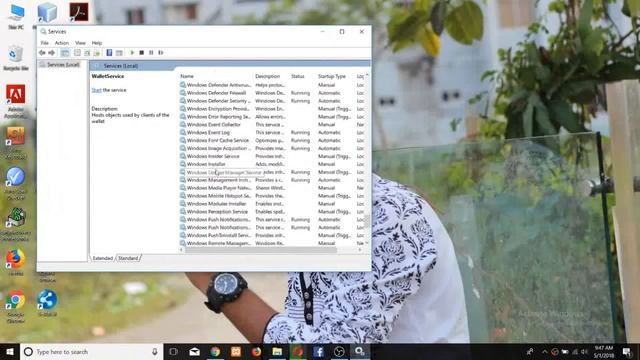Screen dimensions: 640x360
Task: Open the File menu
Action: click(x=44, y=43)
